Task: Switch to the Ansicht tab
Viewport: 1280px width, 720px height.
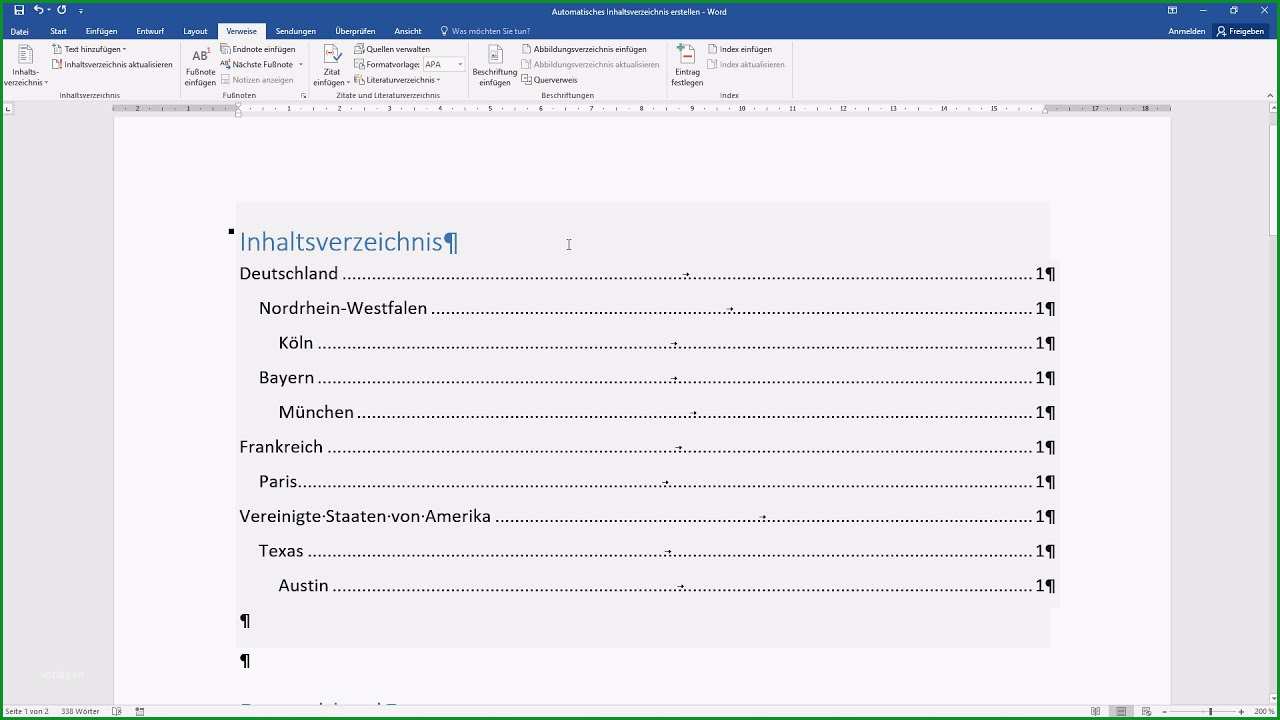Action: (408, 31)
